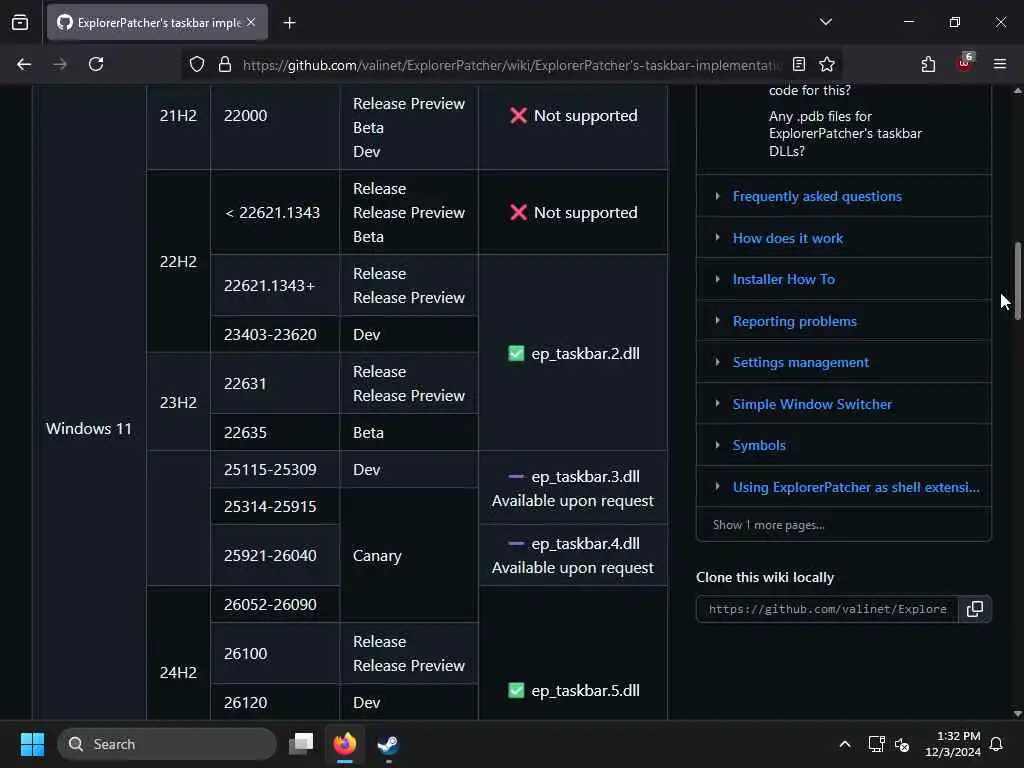
Task: Open the clock showing 1:32 PM
Action: click(x=953, y=744)
